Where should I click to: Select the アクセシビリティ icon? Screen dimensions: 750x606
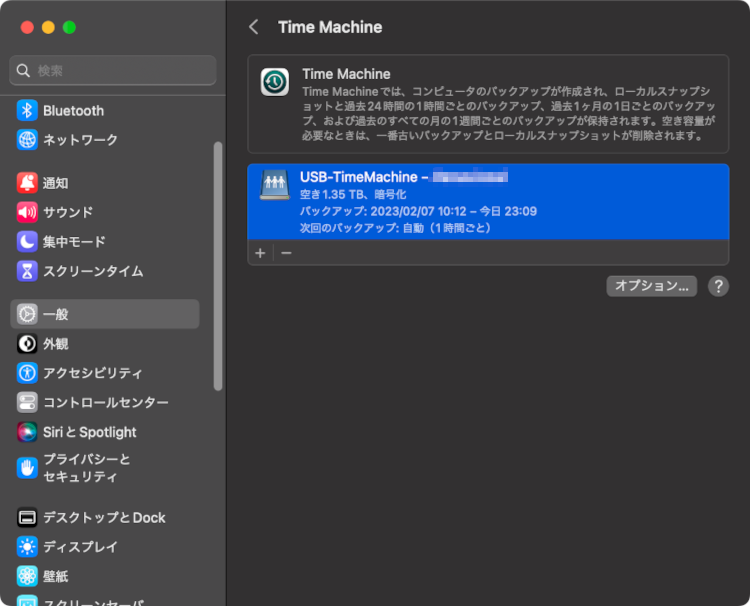(x=27, y=373)
